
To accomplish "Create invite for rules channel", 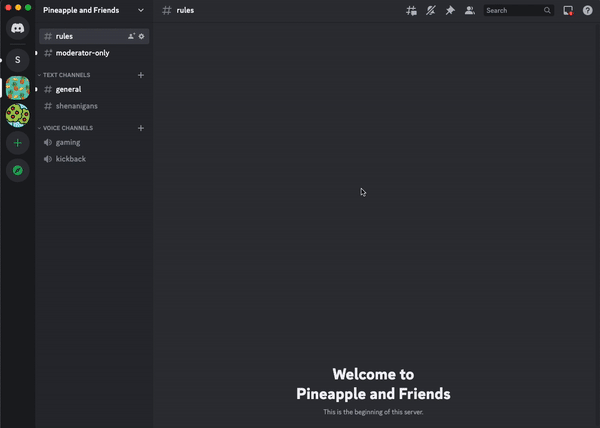I will [x=131, y=36].
